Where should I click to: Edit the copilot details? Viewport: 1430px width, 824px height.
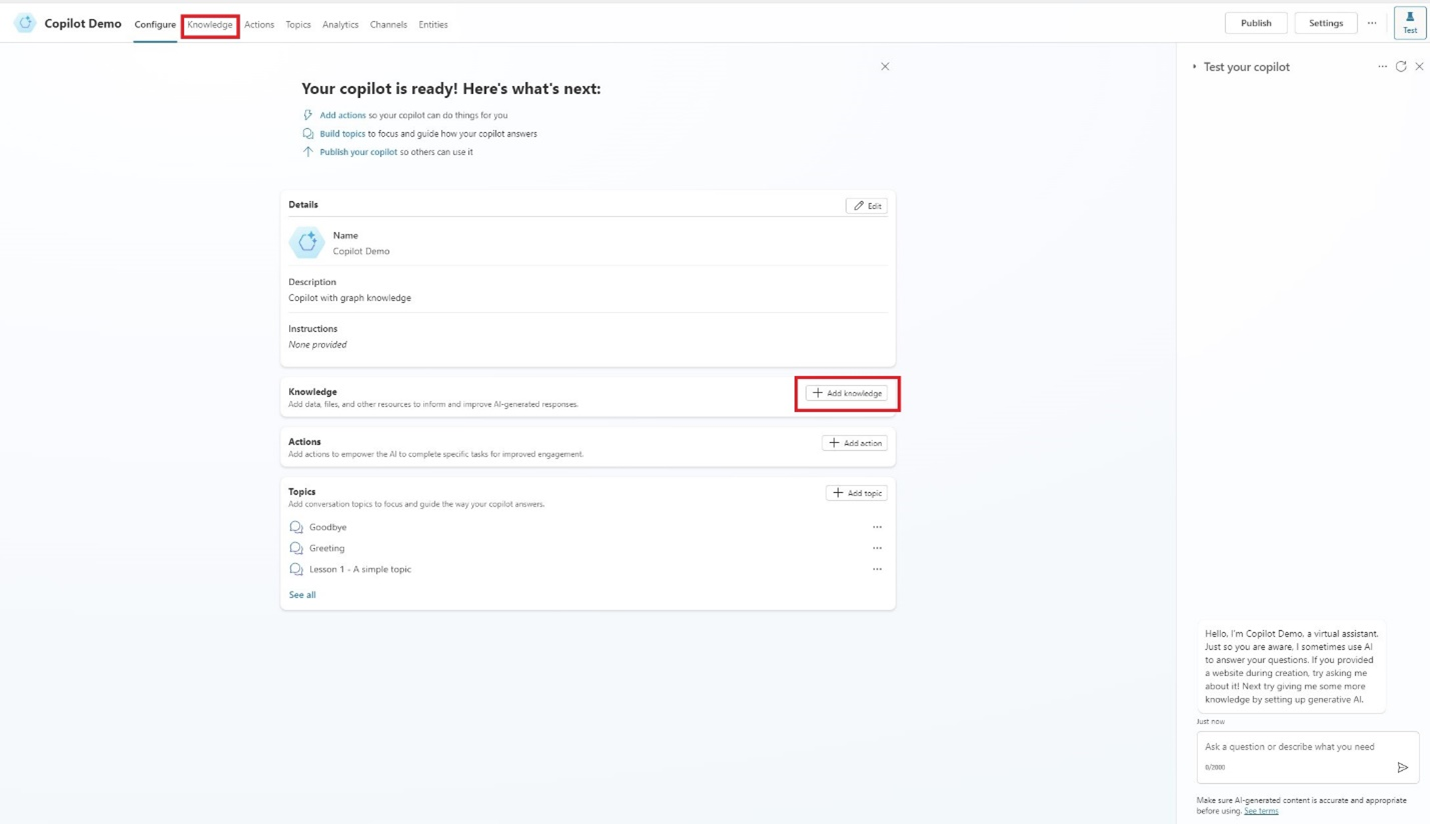click(x=866, y=206)
